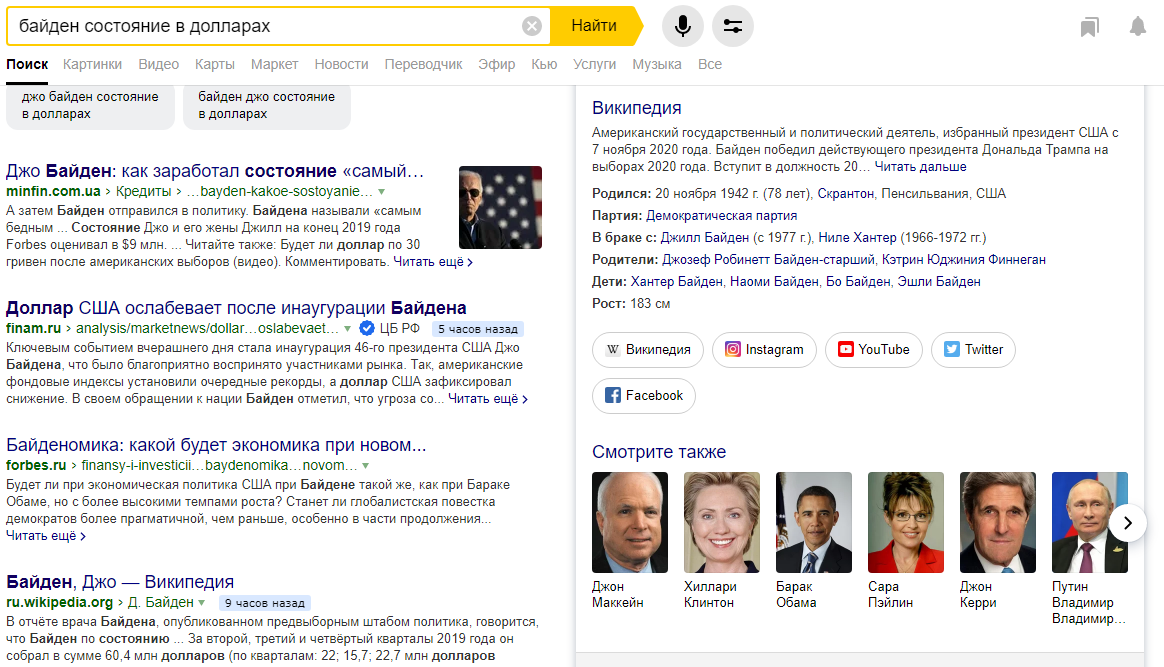Switch to the Картинки tab

pyautogui.click(x=92, y=65)
